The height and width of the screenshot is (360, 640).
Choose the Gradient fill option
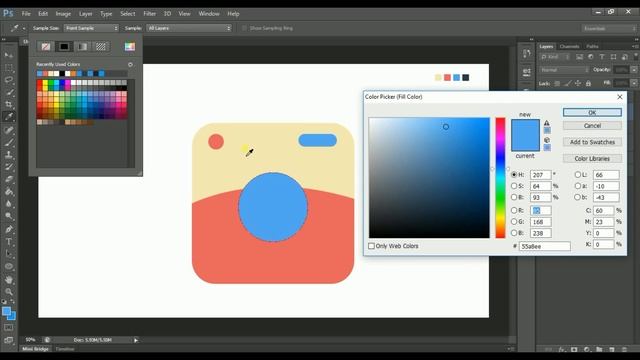pos(82,47)
